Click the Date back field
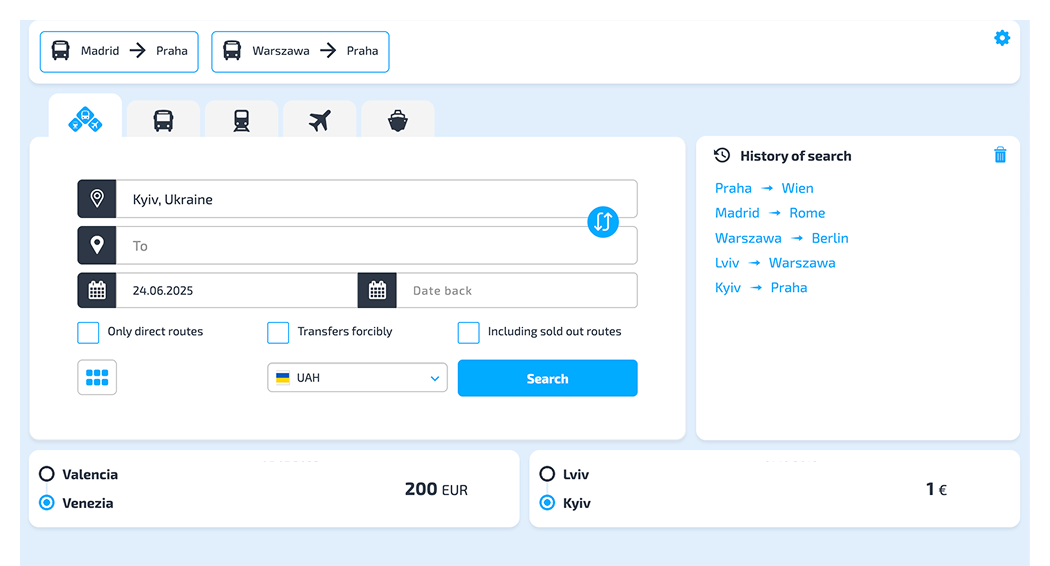Viewport: 1050px width, 566px height. 517,290
